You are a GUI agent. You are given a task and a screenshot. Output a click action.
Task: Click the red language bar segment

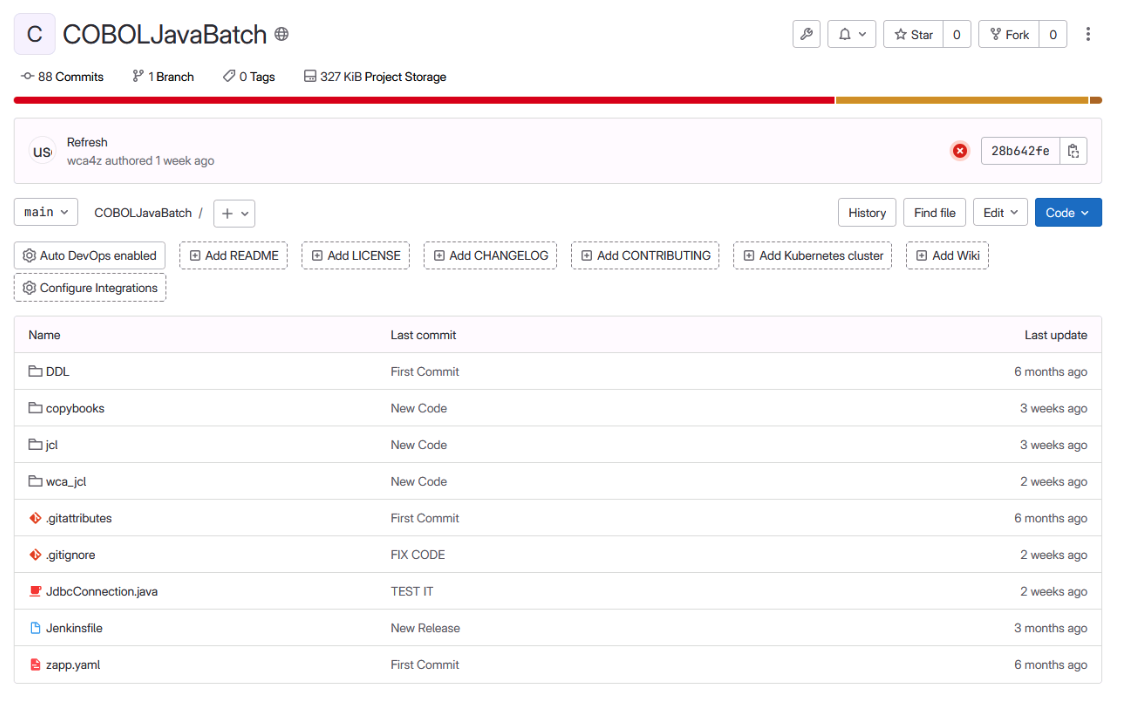pyautogui.click(x=424, y=100)
